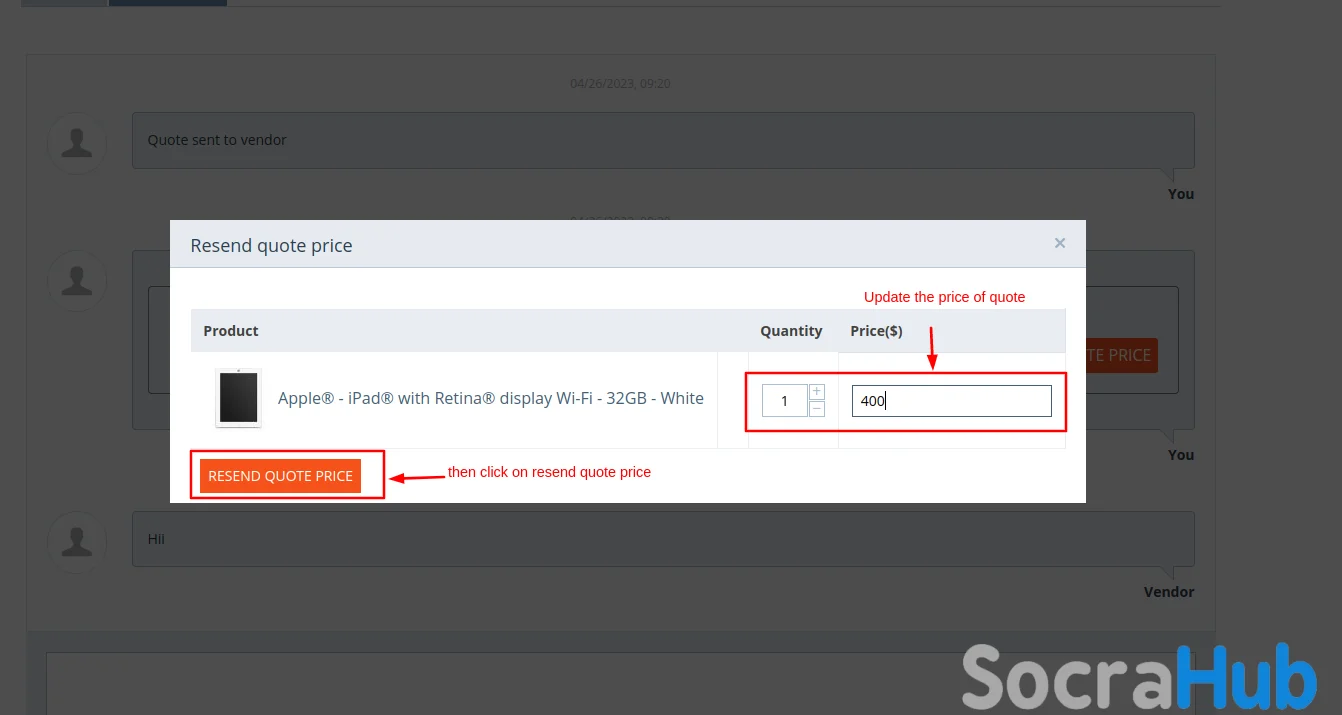Decrease quantity with the minus stepper

tap(817, 409)
